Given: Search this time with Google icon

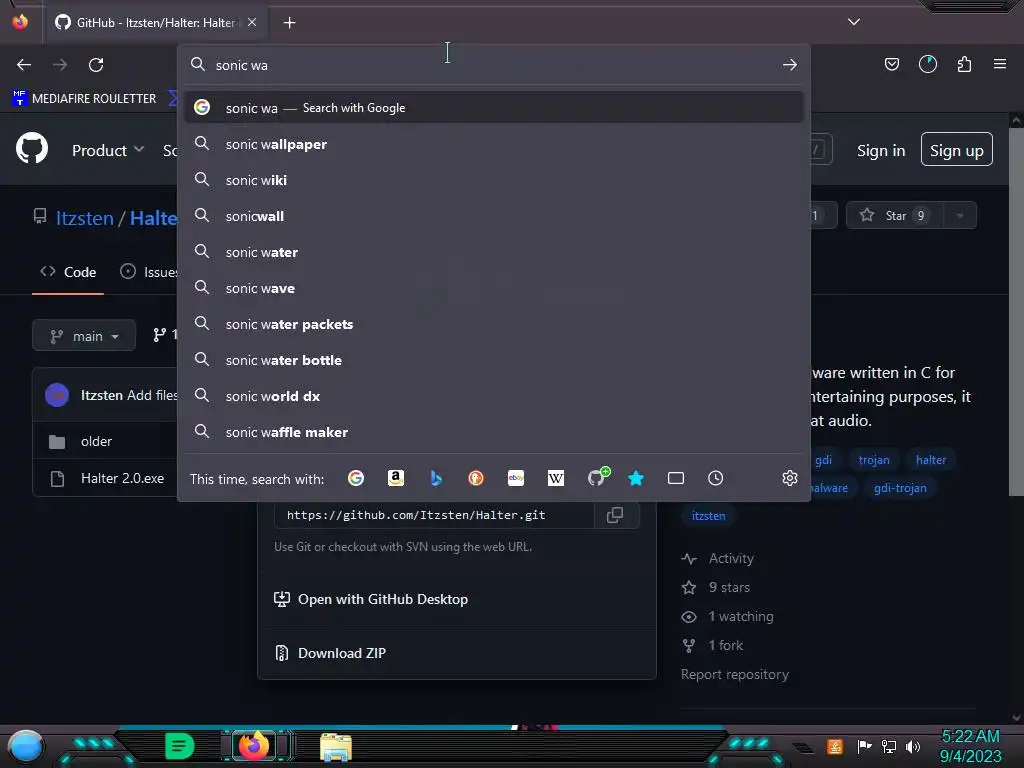Looking at the screenshot, I should point(356,478).
